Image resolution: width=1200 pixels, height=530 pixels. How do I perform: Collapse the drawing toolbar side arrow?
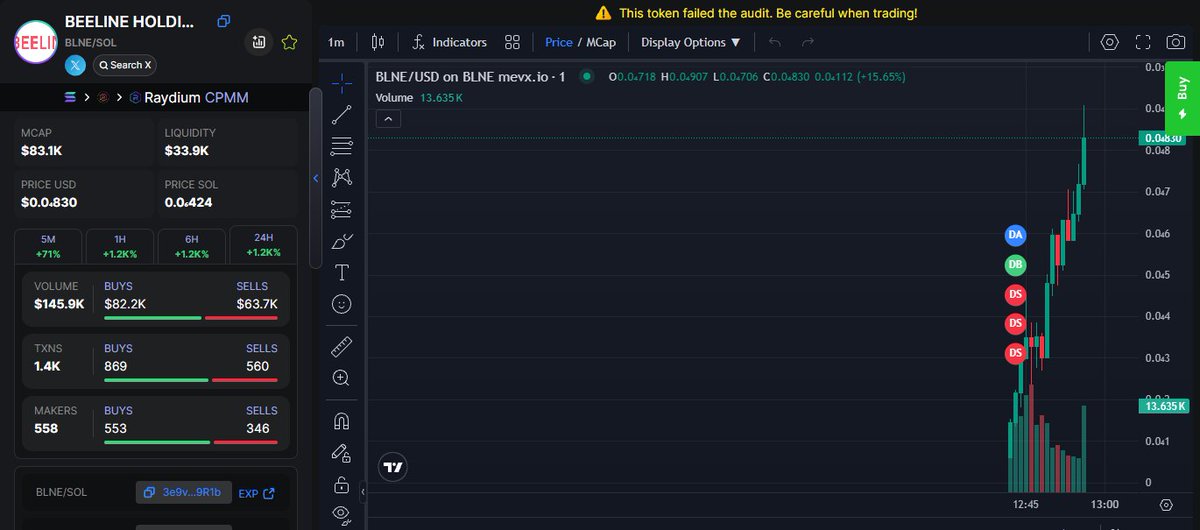pos(363,493)
